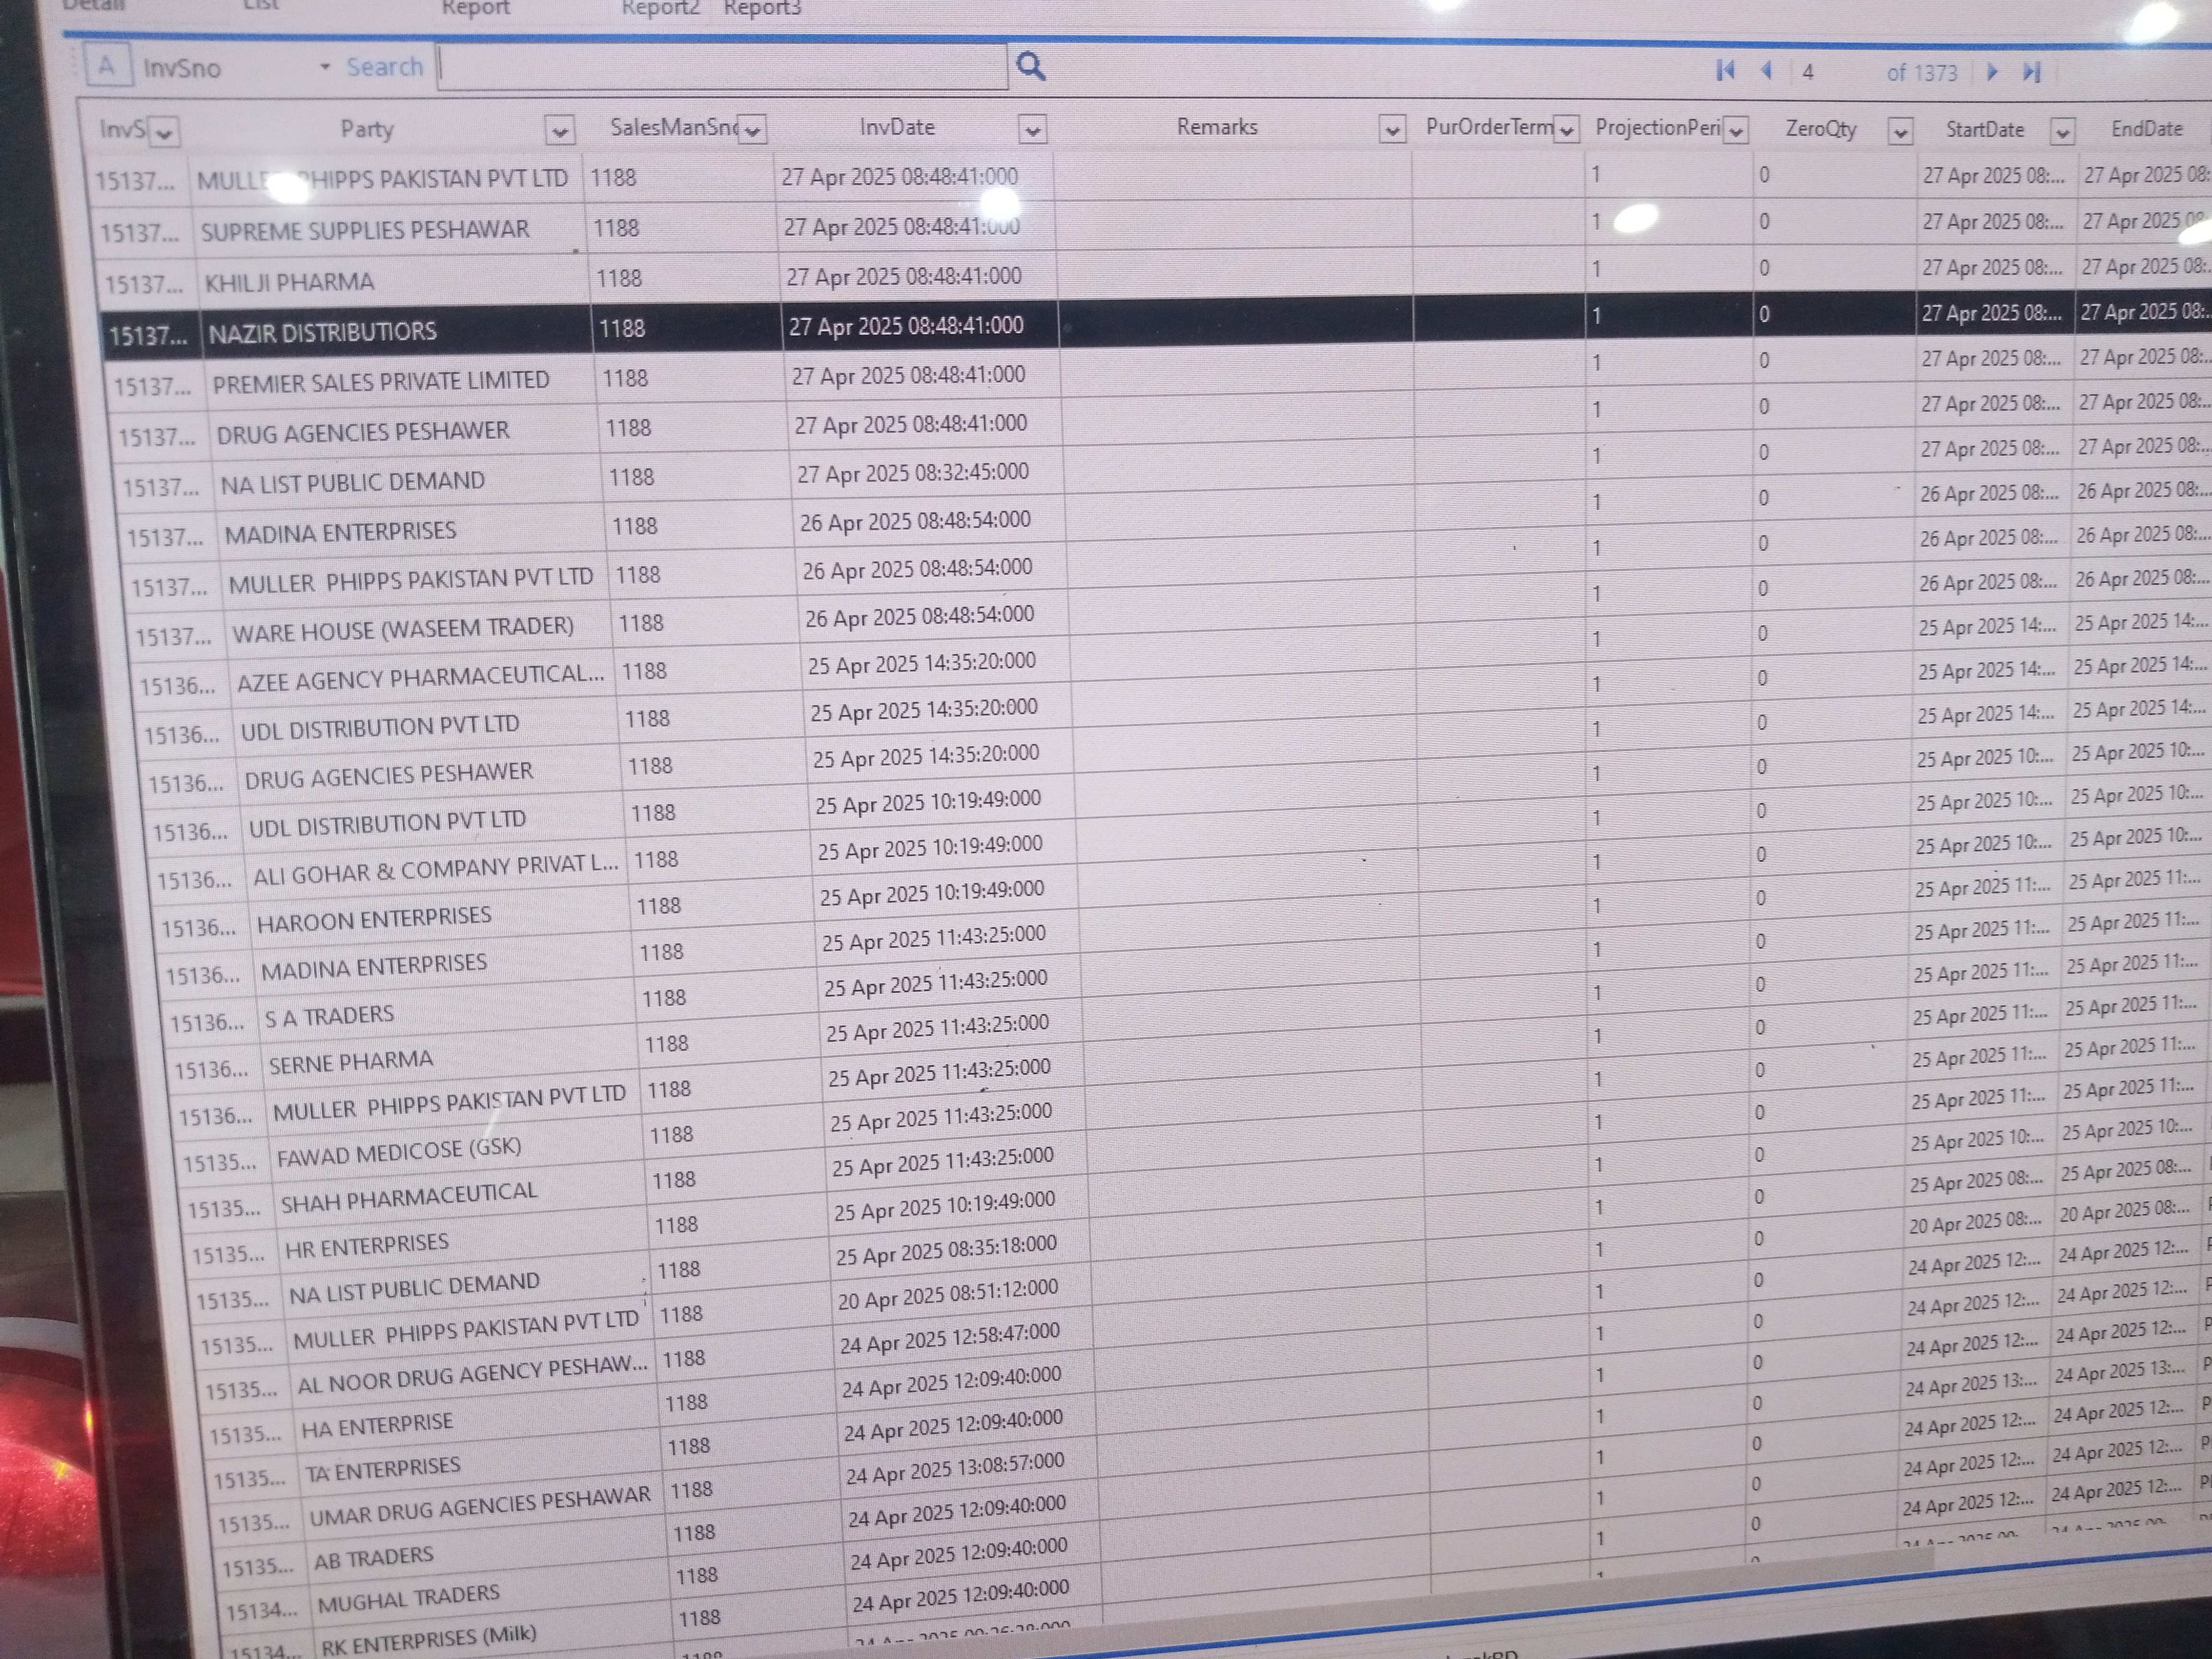
Task: Open Remarks column filter dropdown
Action: (x=1391, y=130)
